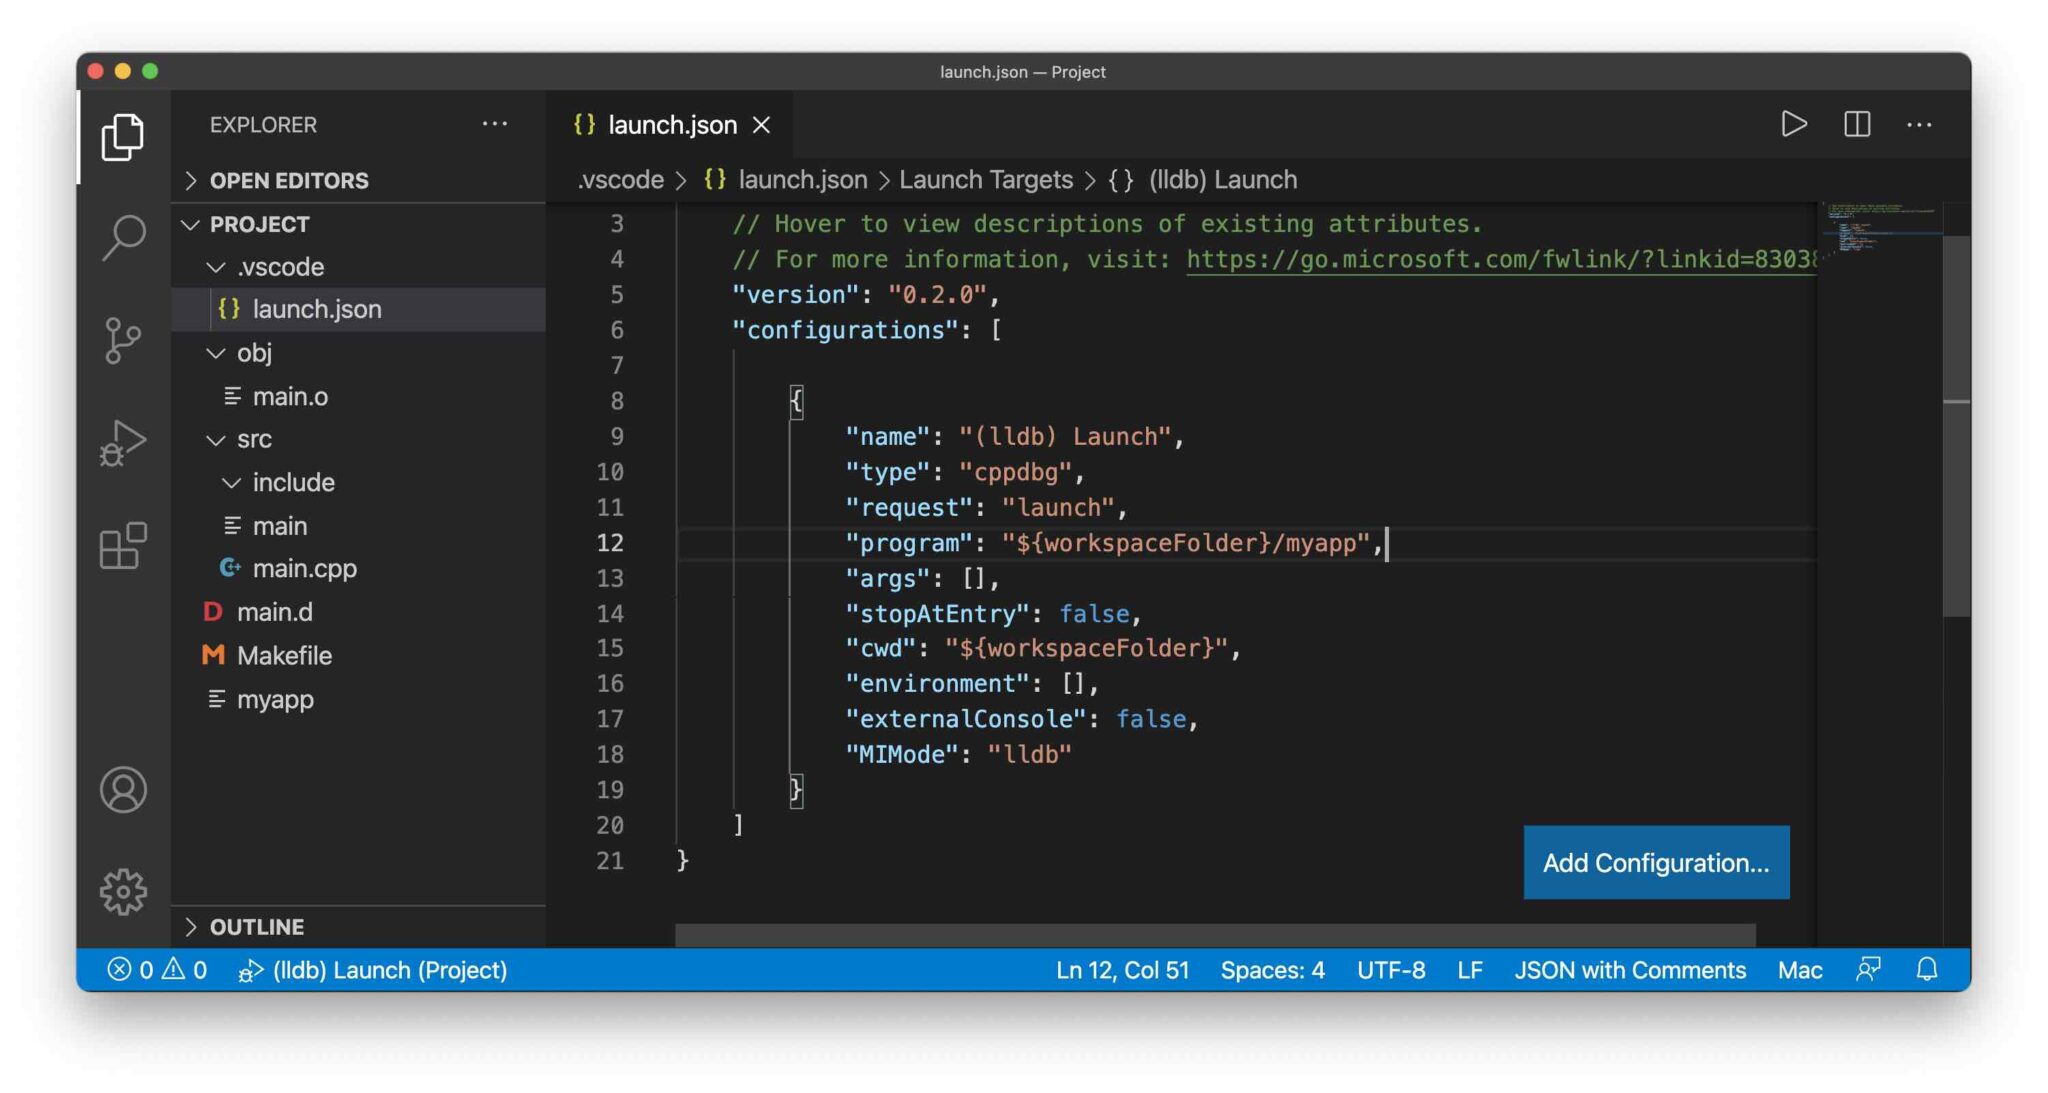Select the Source Control icon
Screen dimensions: 2048x1093
tap(125, 339)
